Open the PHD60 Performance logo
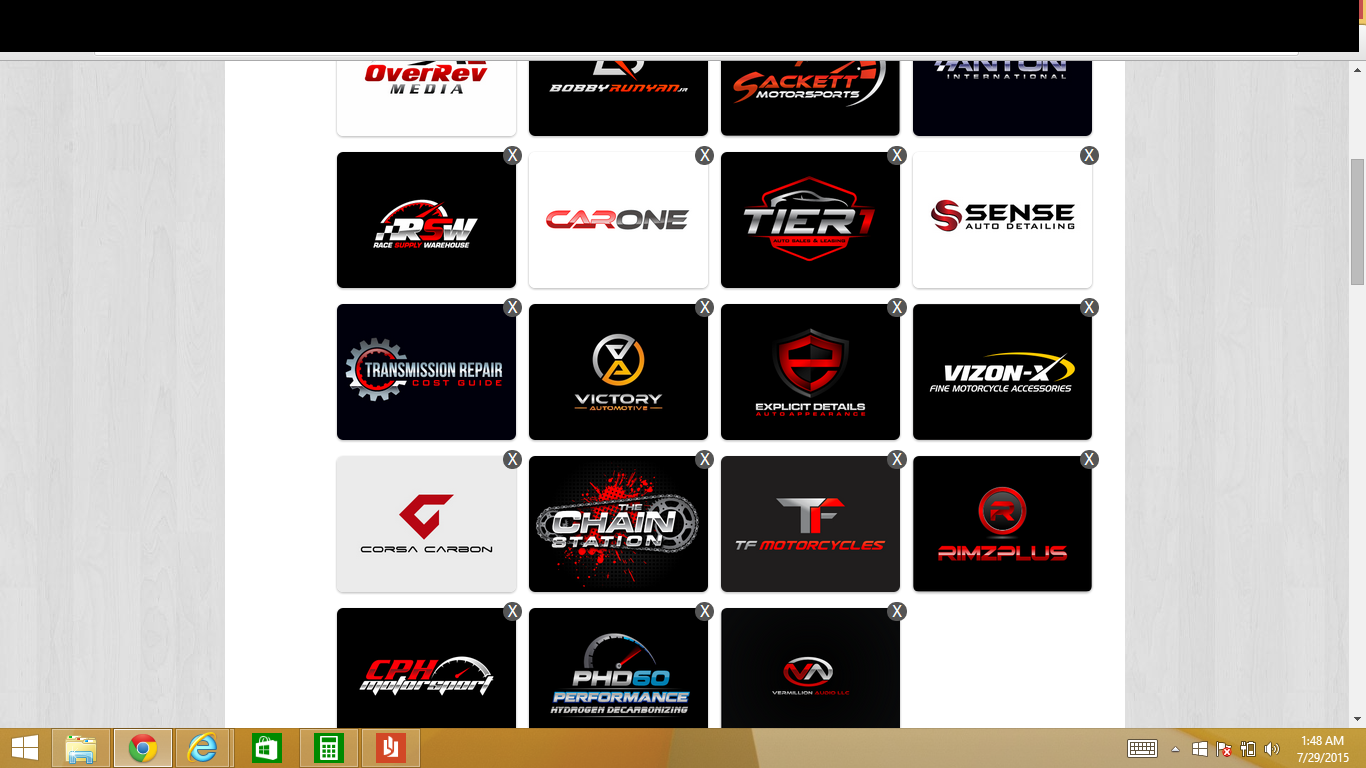Viewport: 1366px width, 768px height. pos(618,670)
